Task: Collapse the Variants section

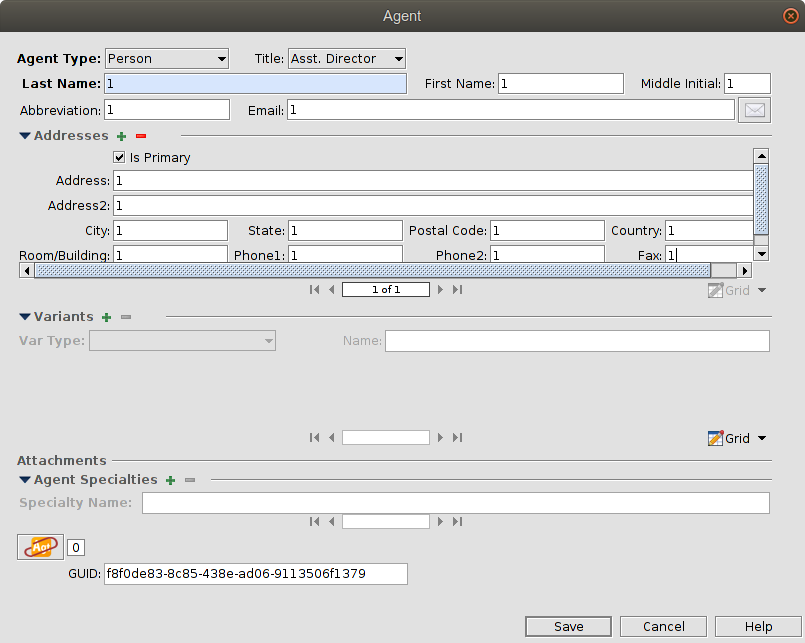Action: click(24, 316)
